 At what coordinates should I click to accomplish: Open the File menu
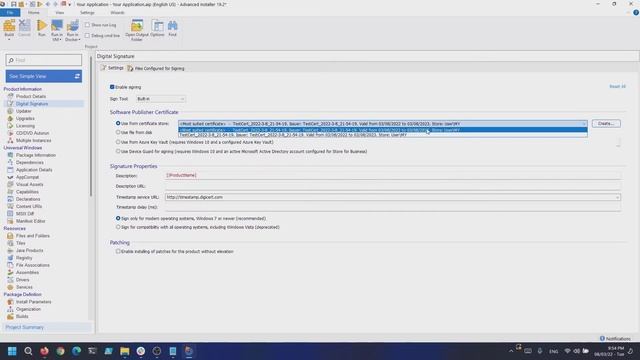[10, 13]
